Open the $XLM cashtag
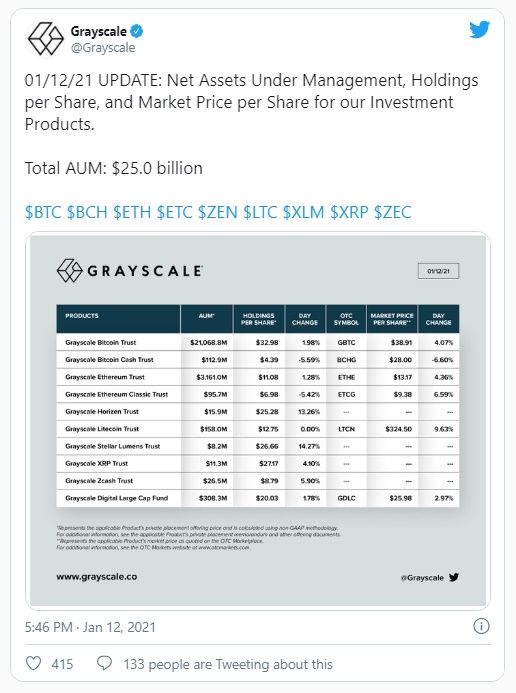 [304, 212]
